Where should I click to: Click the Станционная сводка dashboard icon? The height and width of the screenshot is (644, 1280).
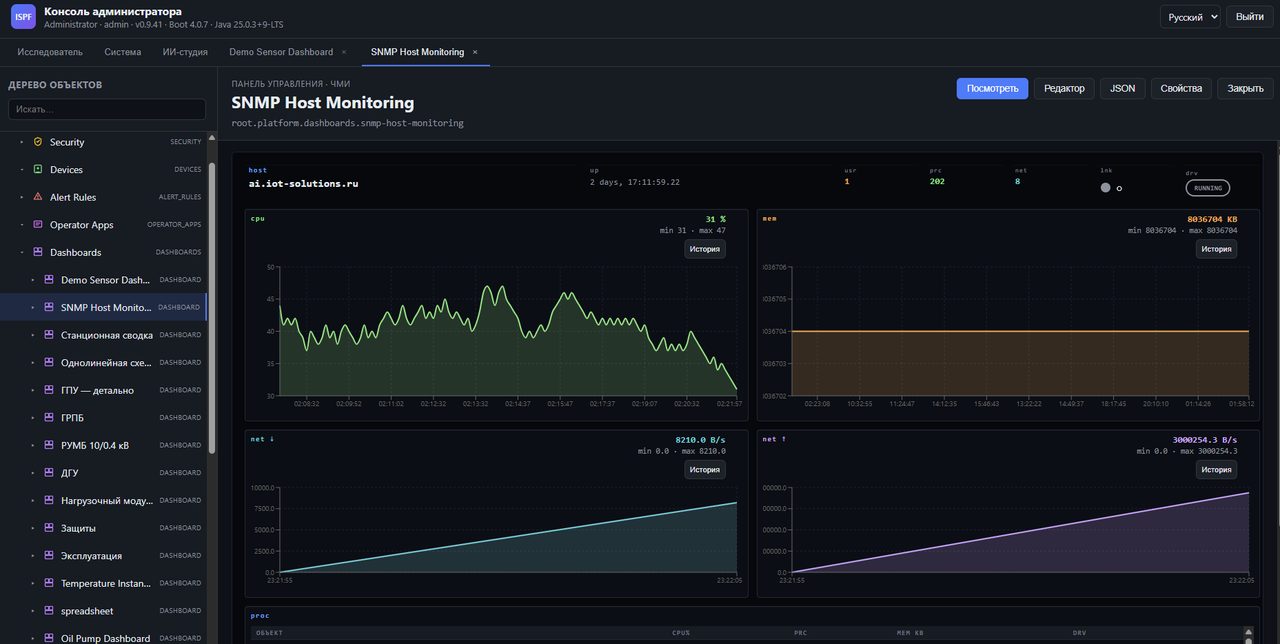[x=49, y=335]
